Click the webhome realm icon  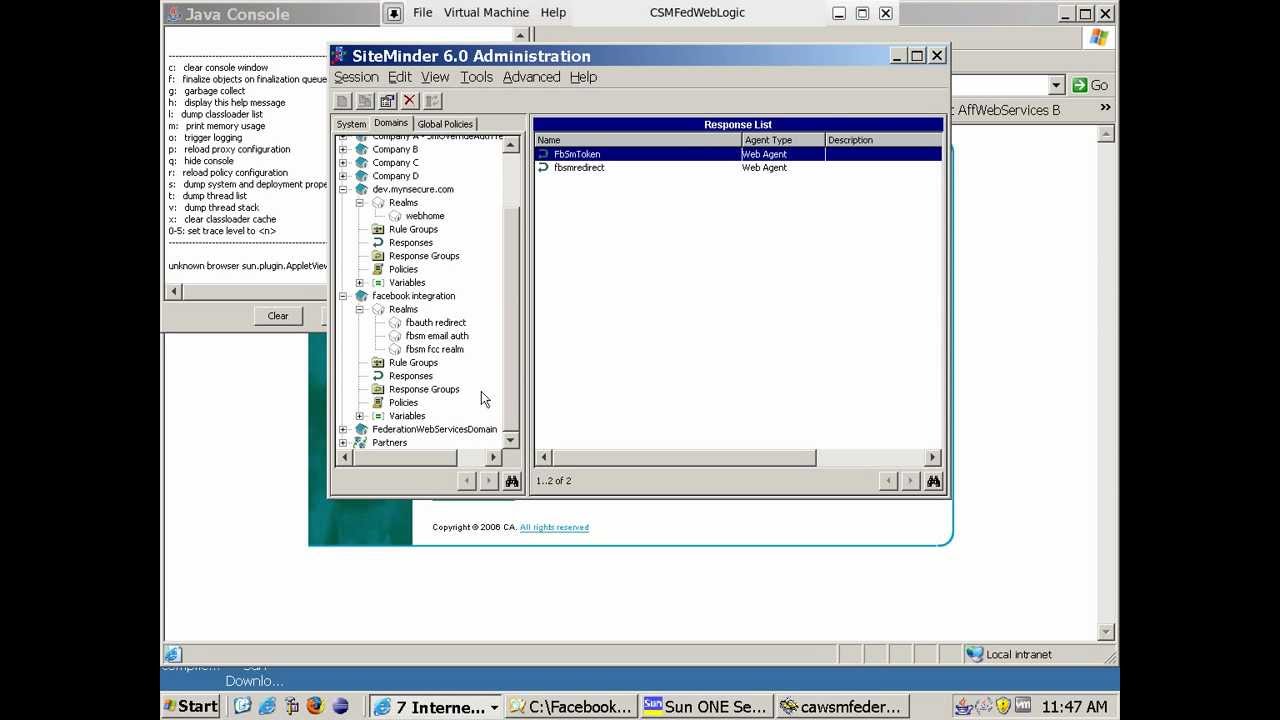tap(395, 216)
